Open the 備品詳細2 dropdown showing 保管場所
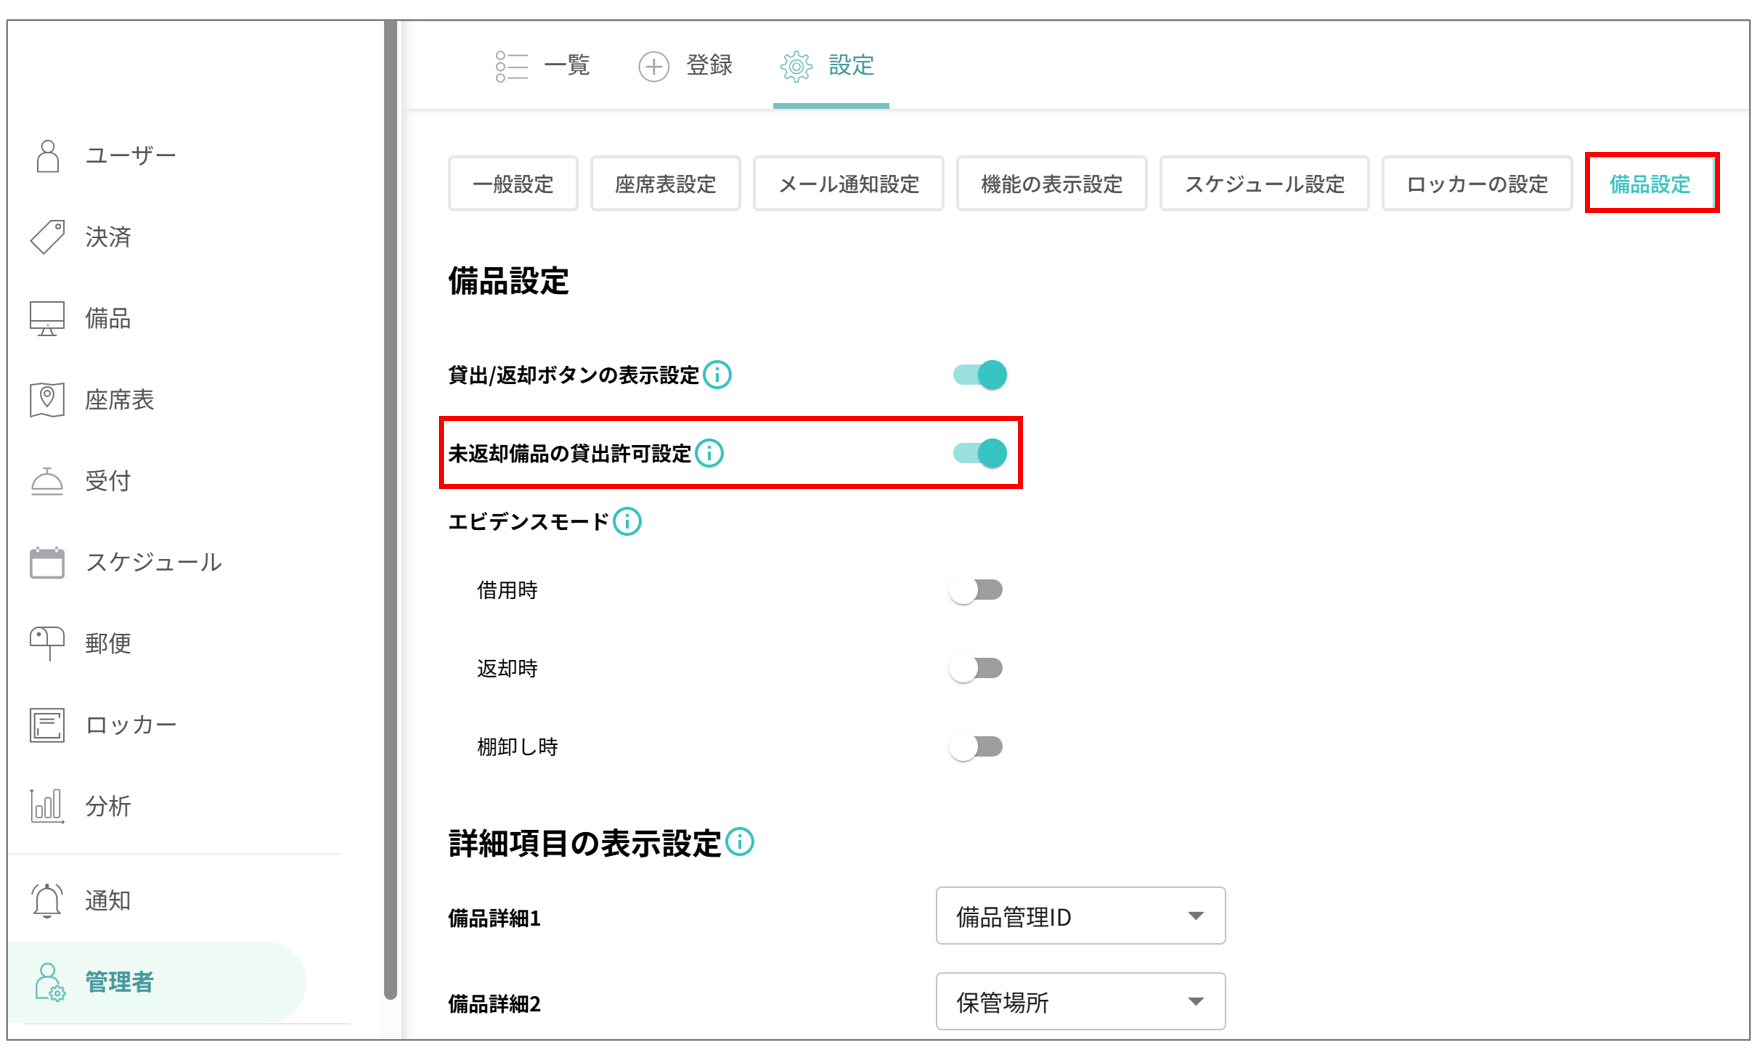 (x=1080, y=1001)
